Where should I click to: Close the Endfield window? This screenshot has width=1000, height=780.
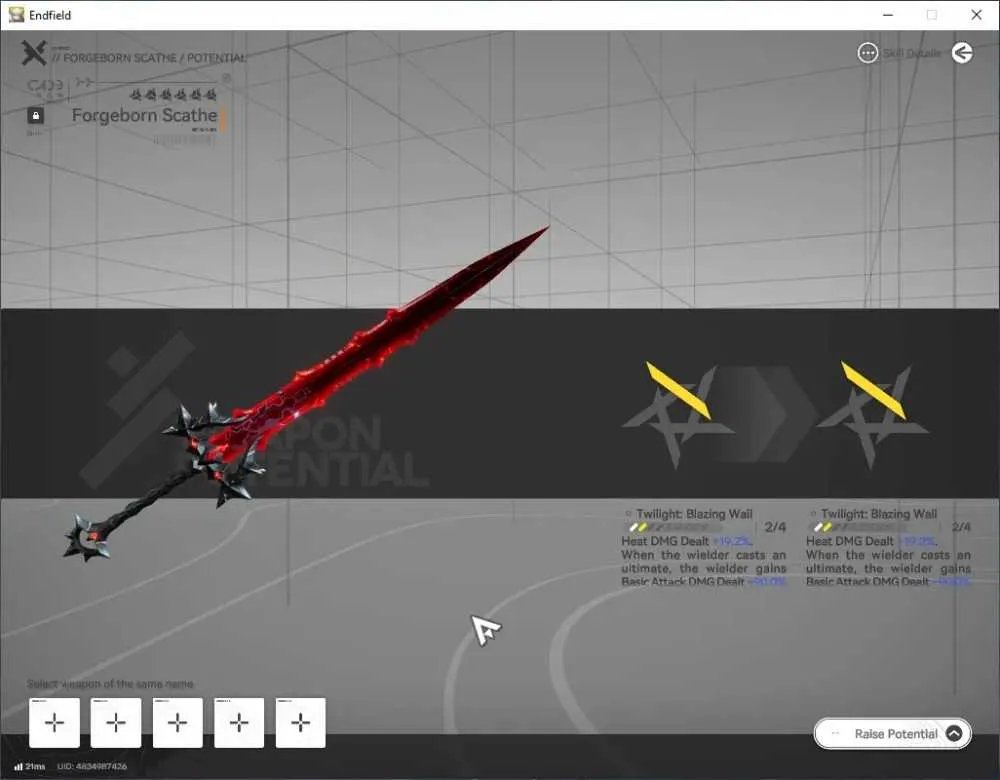pyautogui.click(x=976, y=15)
